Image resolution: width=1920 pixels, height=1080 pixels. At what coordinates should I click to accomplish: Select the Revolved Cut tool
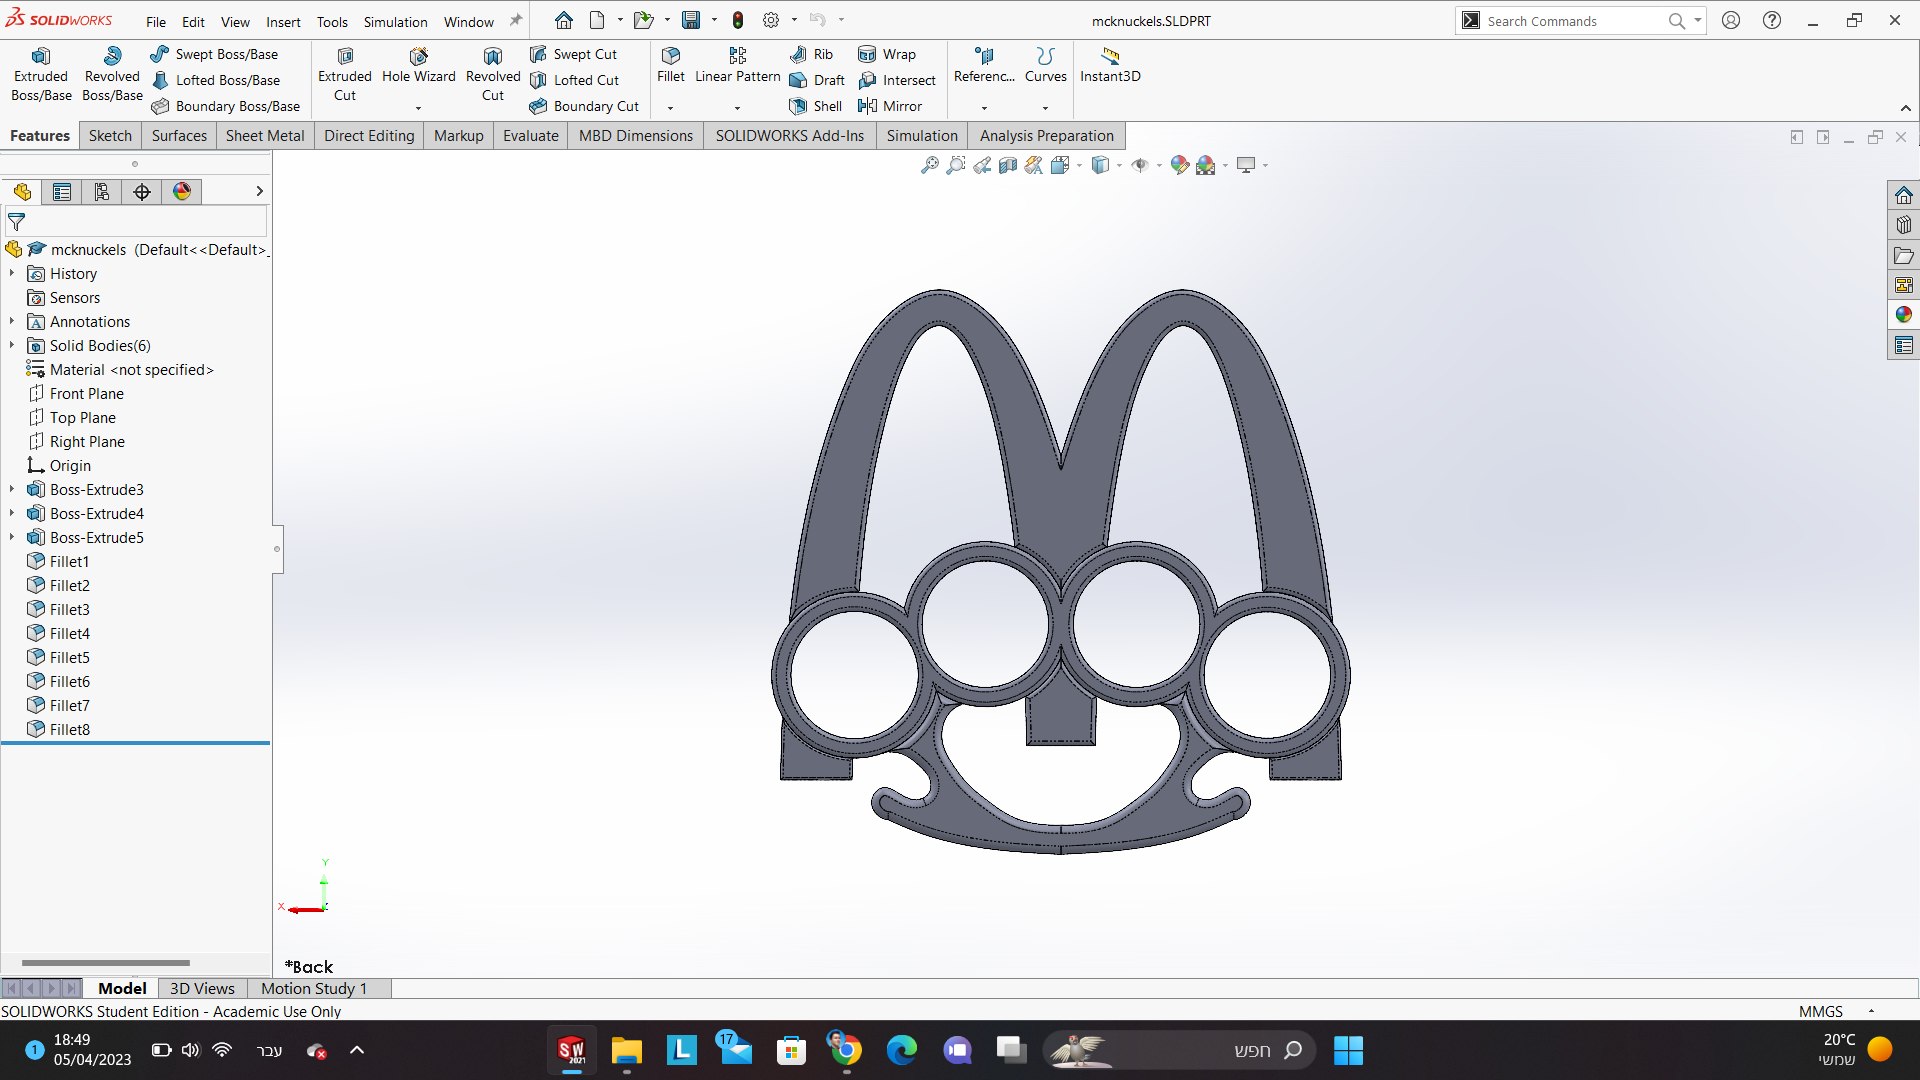493,74
